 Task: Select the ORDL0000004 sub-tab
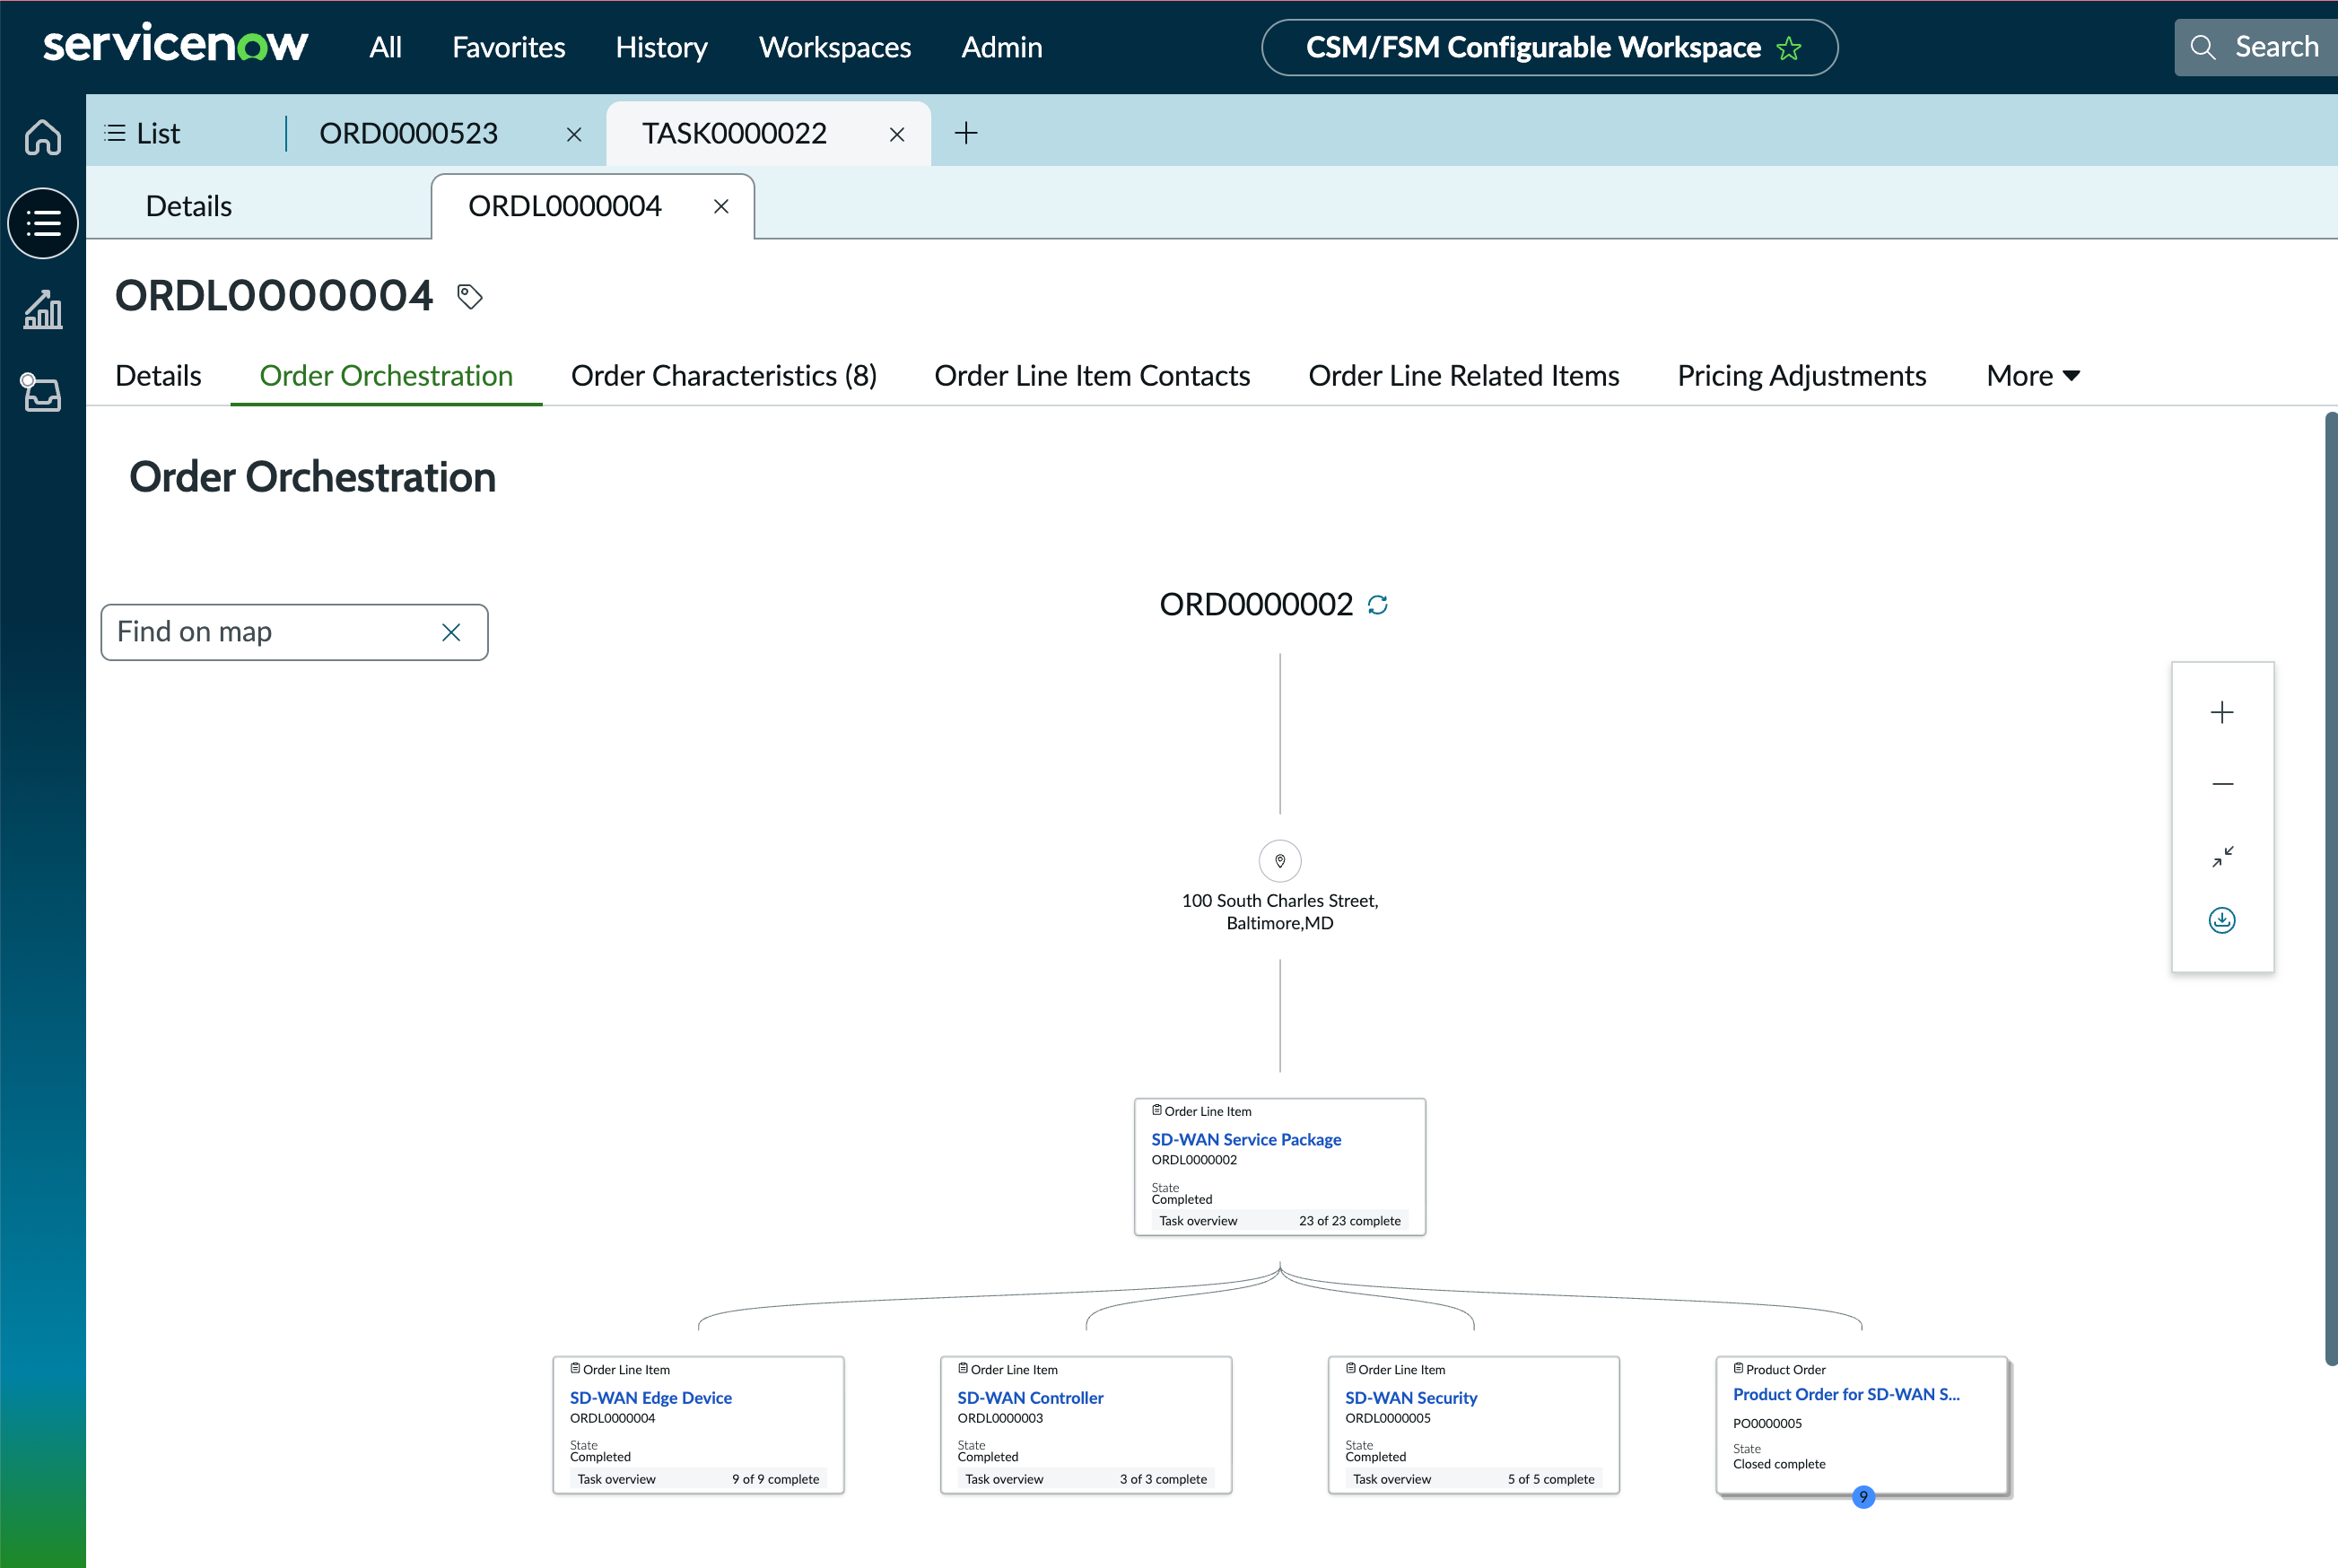[x=565, y=206]
